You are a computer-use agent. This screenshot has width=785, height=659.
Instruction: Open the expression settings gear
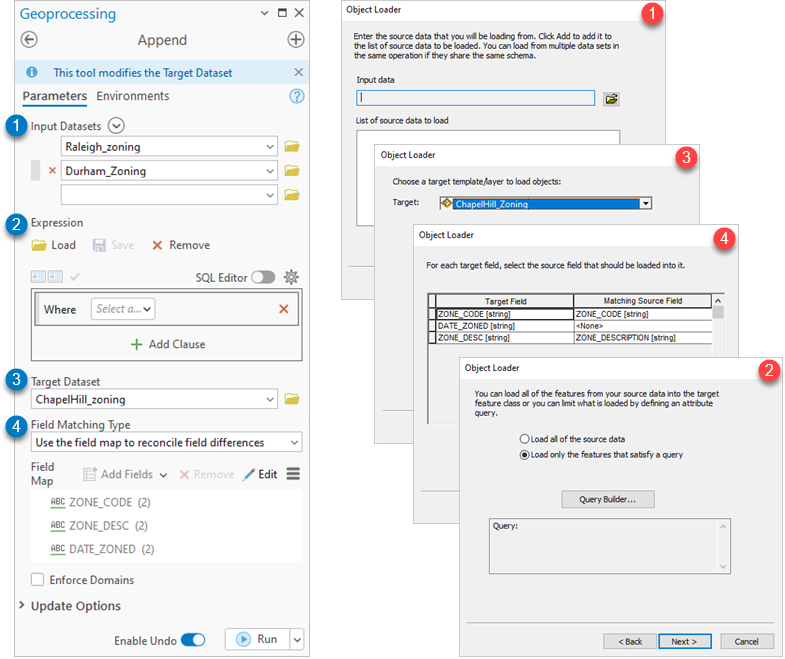[291, 277]
